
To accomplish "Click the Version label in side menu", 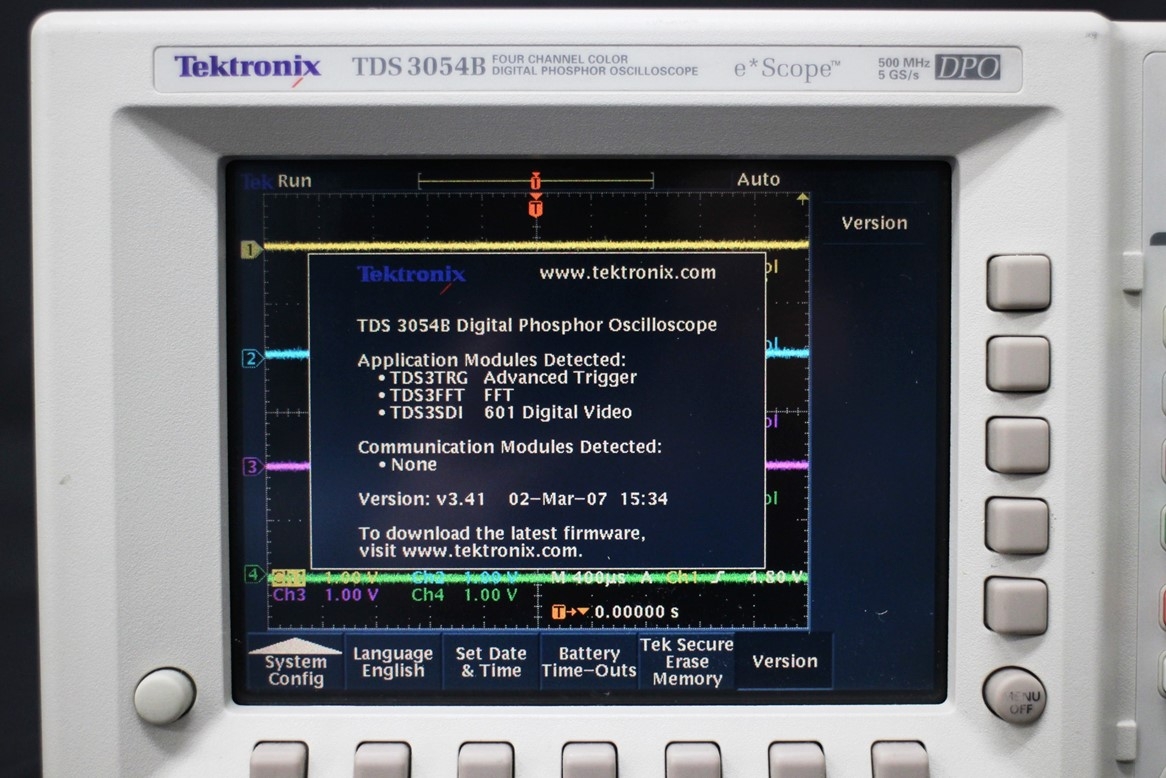I will [874, 223].
